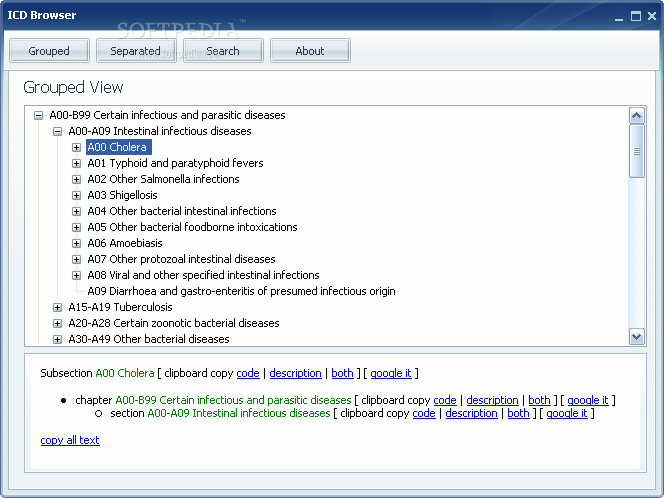Copy the code for chapter A00-B99
This screenshot has width=664, height=498.
coord(445,400)
